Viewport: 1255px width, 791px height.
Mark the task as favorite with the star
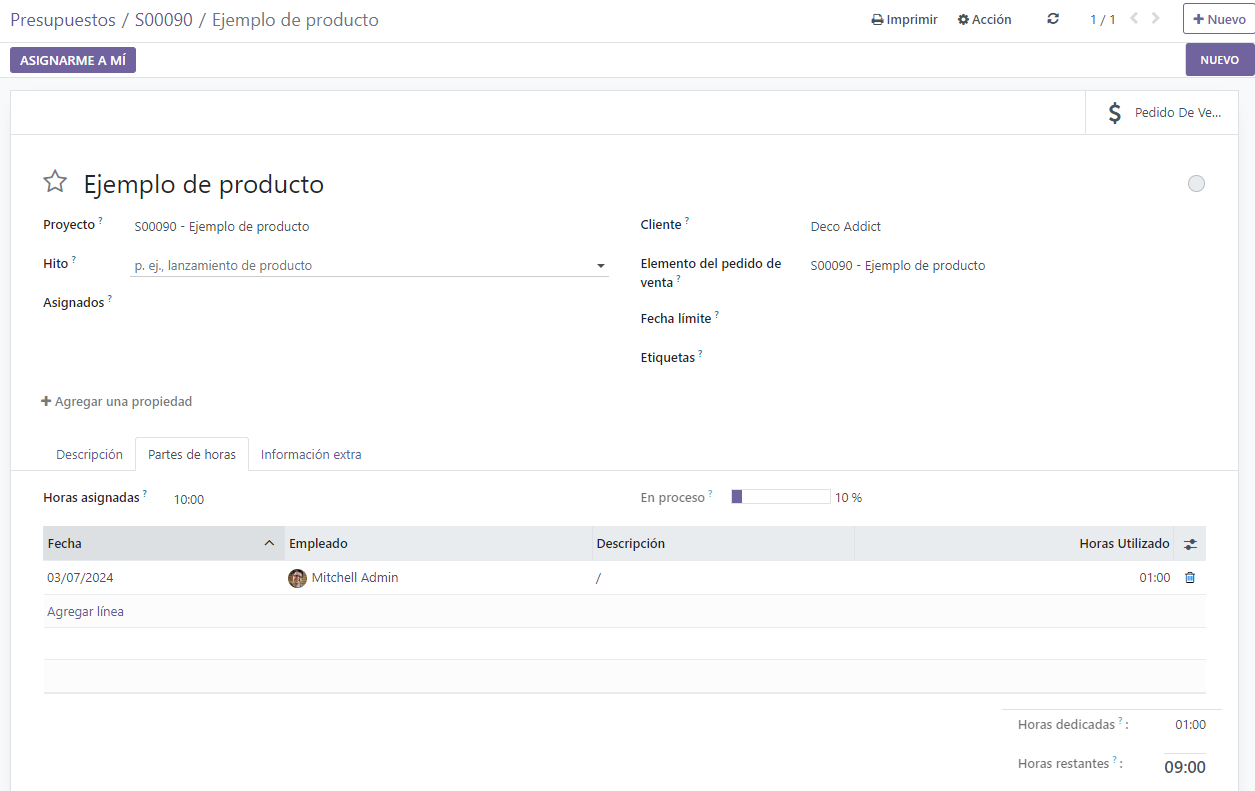point(55,181)
